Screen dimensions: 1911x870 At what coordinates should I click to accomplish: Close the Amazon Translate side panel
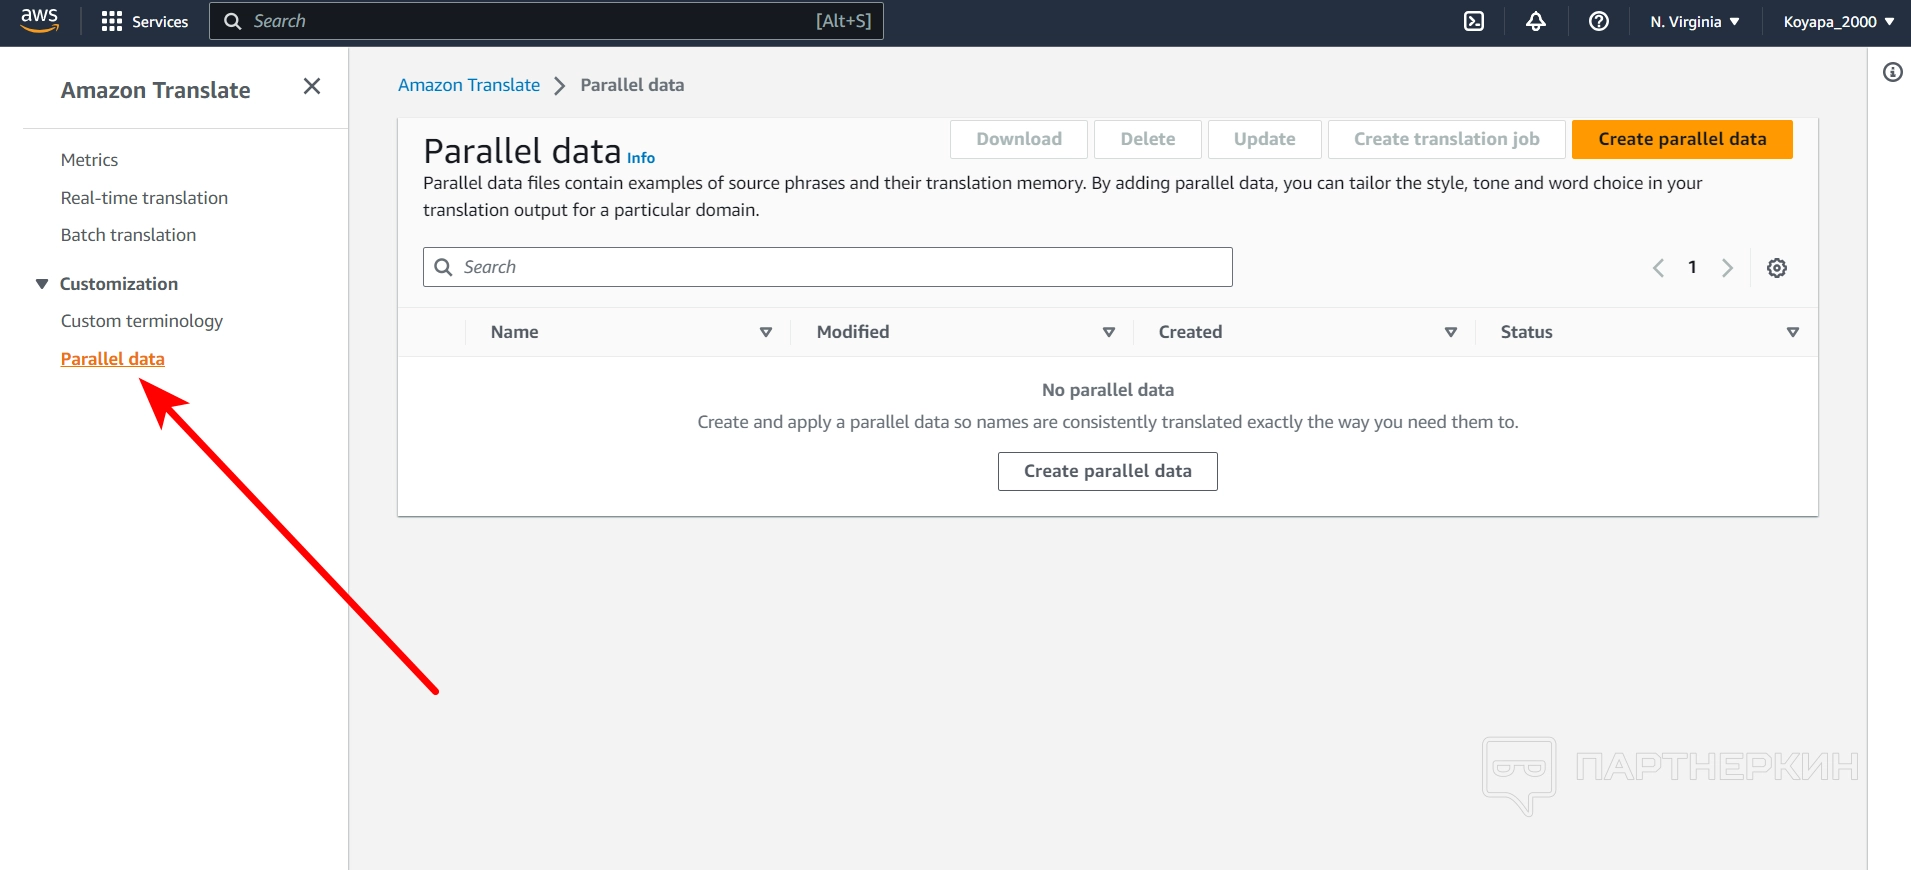(312, 87)
